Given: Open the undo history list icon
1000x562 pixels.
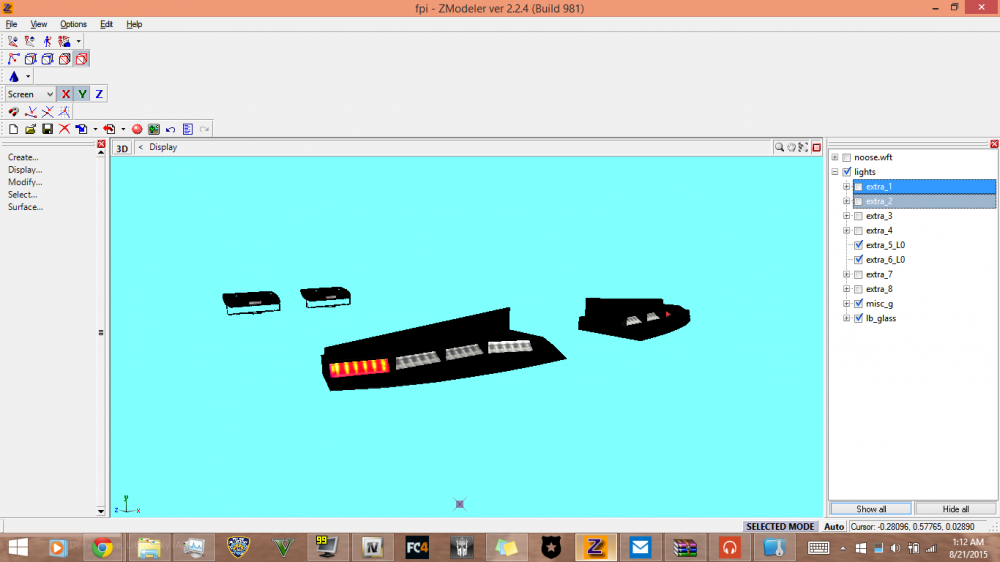Looking at the screenshot, I should coord(188,129).
